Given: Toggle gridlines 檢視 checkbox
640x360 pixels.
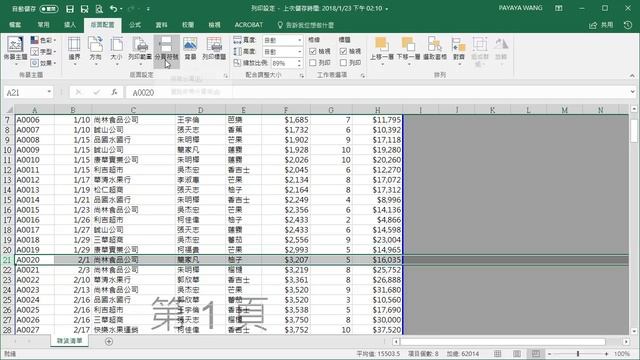Looking at the screenshot, I should click(x=313, y=51).
